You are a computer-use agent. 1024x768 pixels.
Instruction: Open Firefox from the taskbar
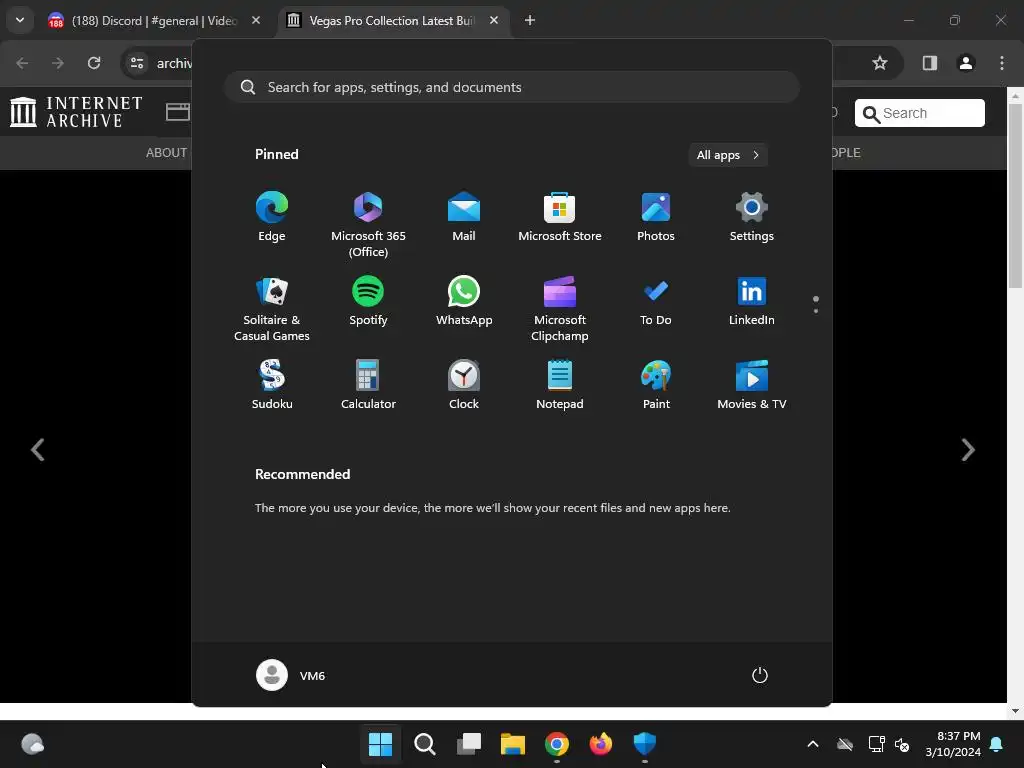[601, 743]
